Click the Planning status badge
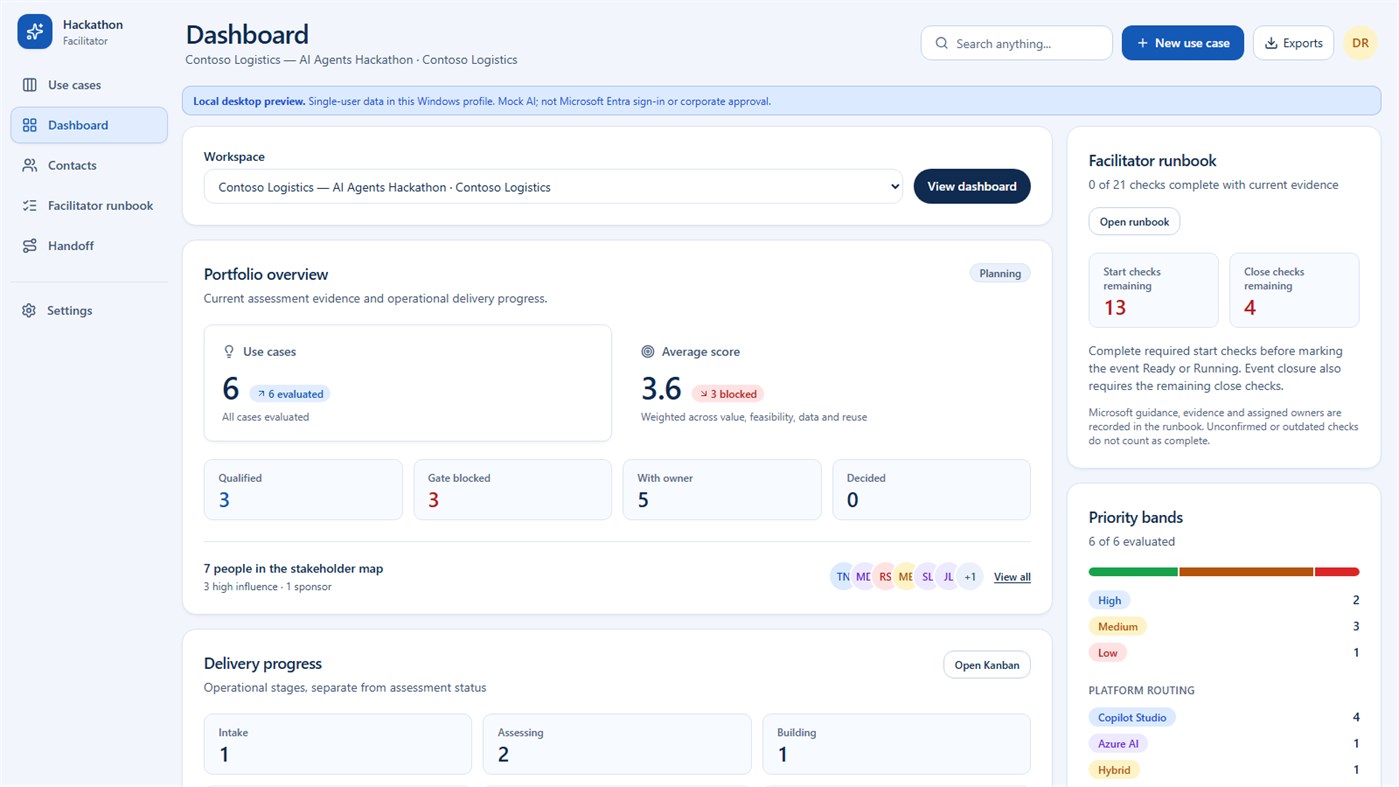1399x787 pixels. tap(1000, 273)
